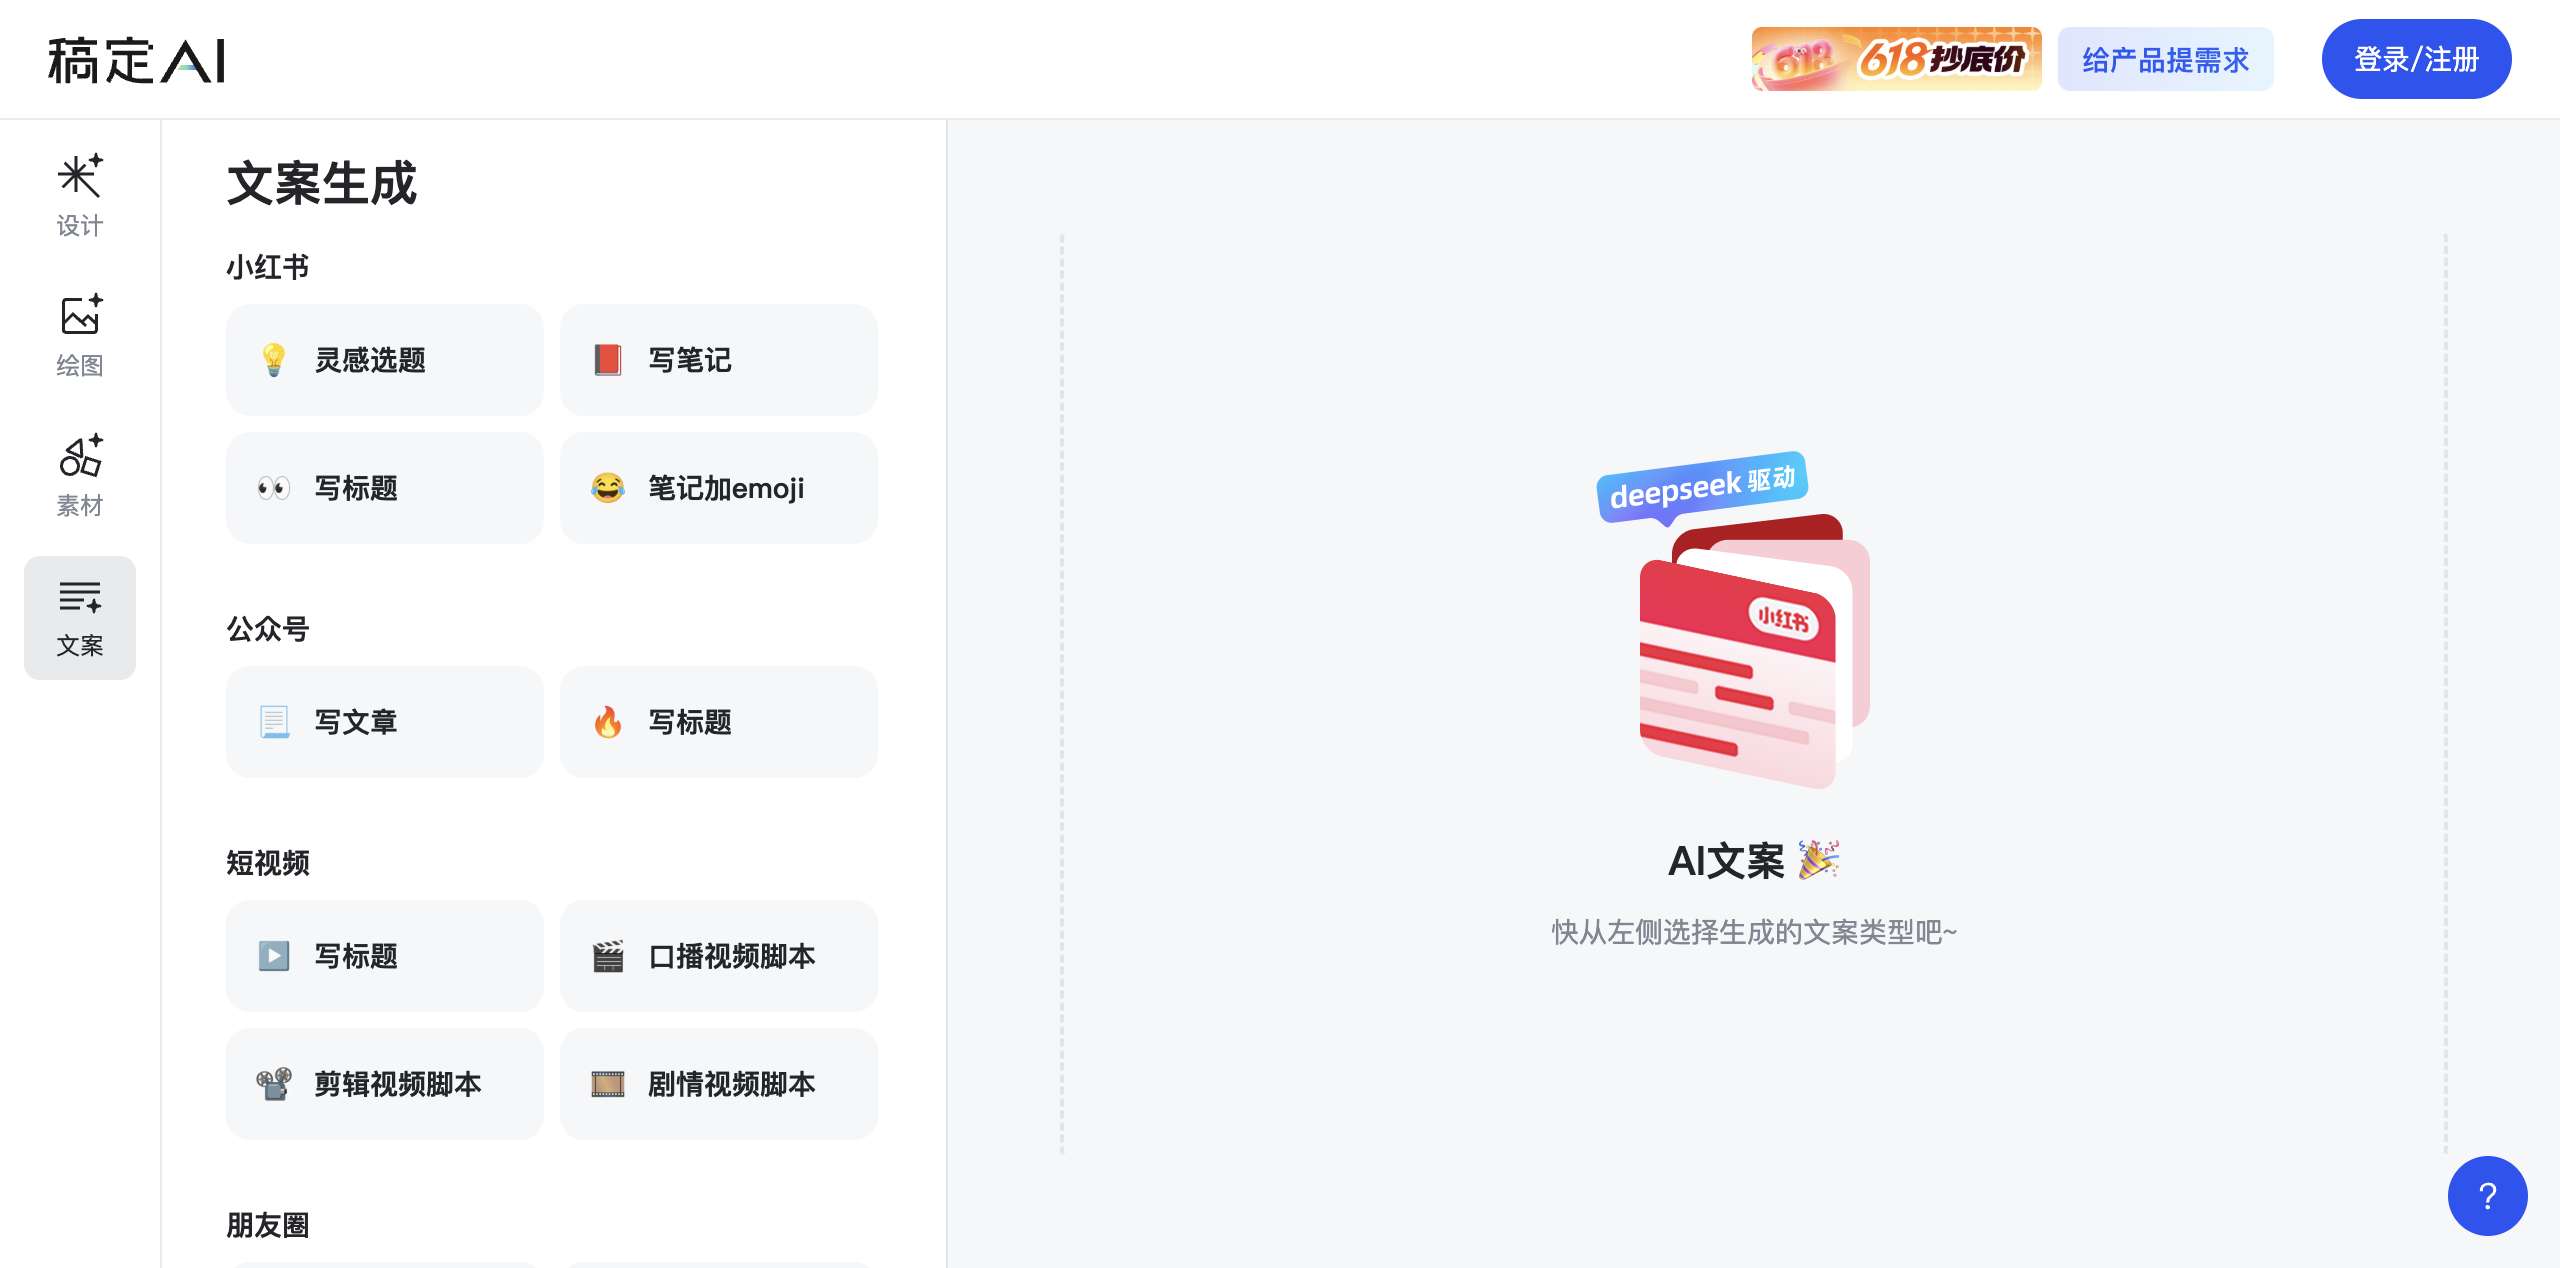
Task: Choose 短视频 写标题 play-icon option
Action: (384, 956)
